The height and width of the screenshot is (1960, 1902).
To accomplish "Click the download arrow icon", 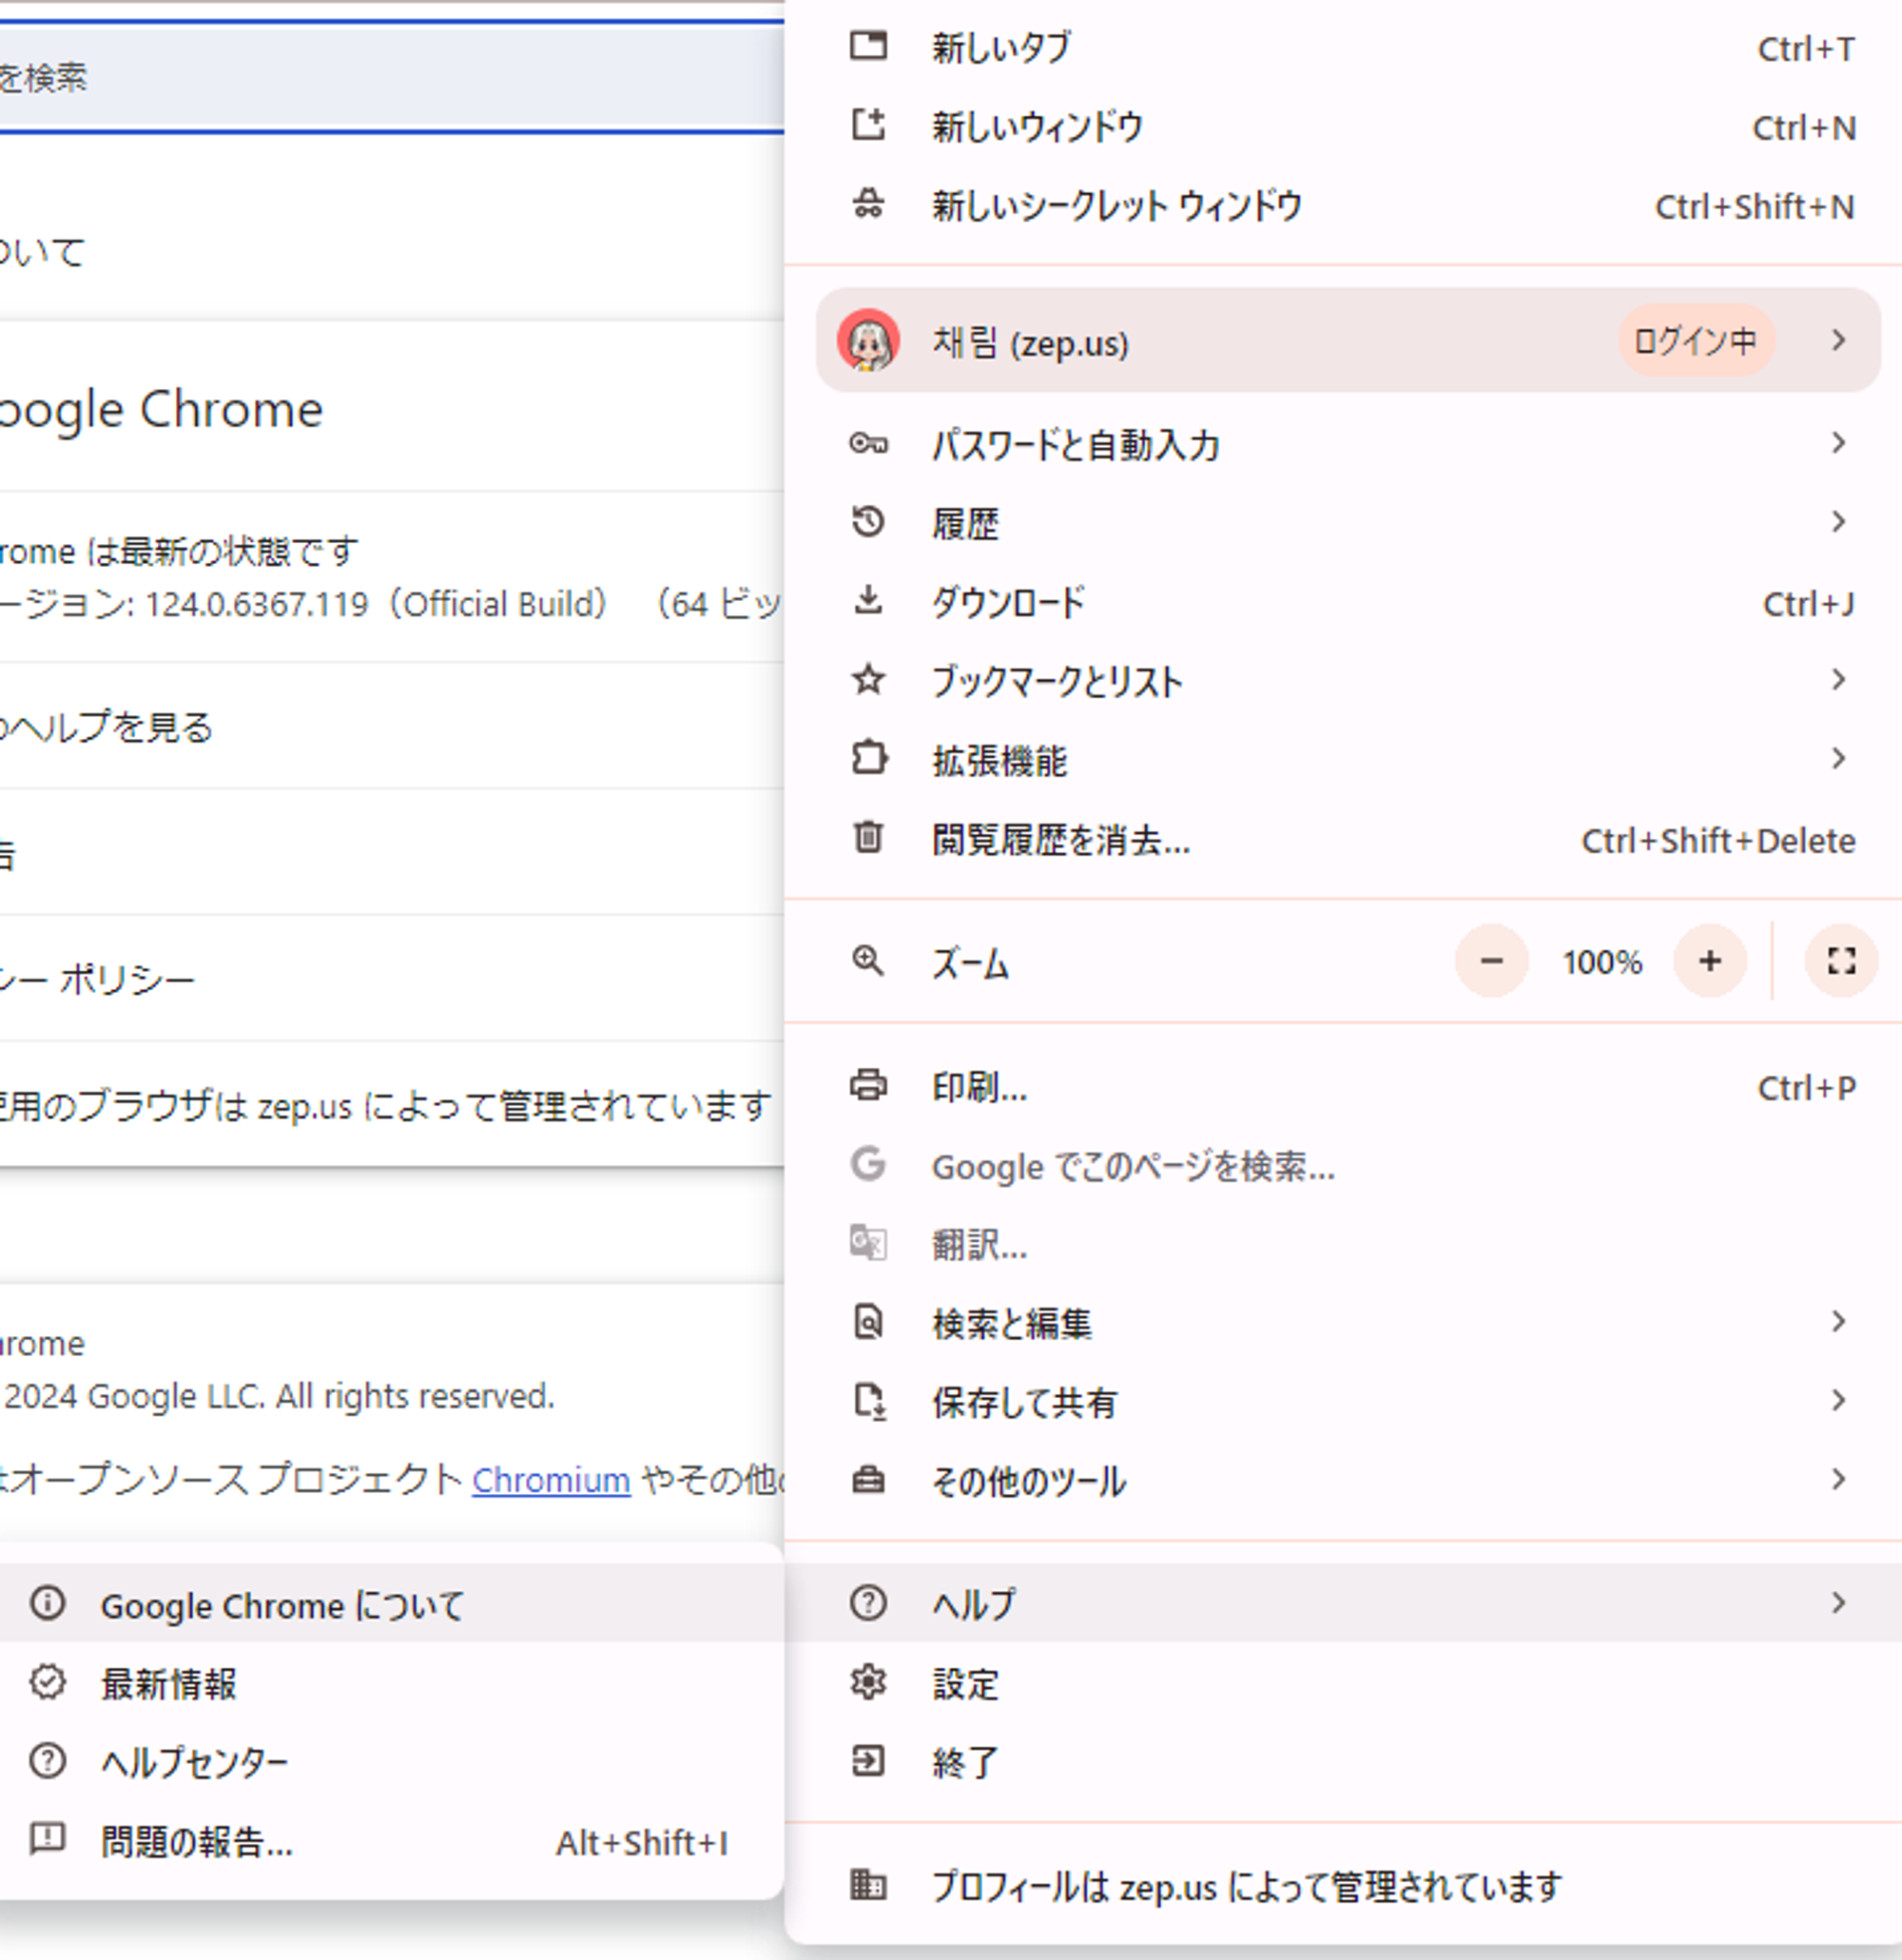I will pos(868,601).
